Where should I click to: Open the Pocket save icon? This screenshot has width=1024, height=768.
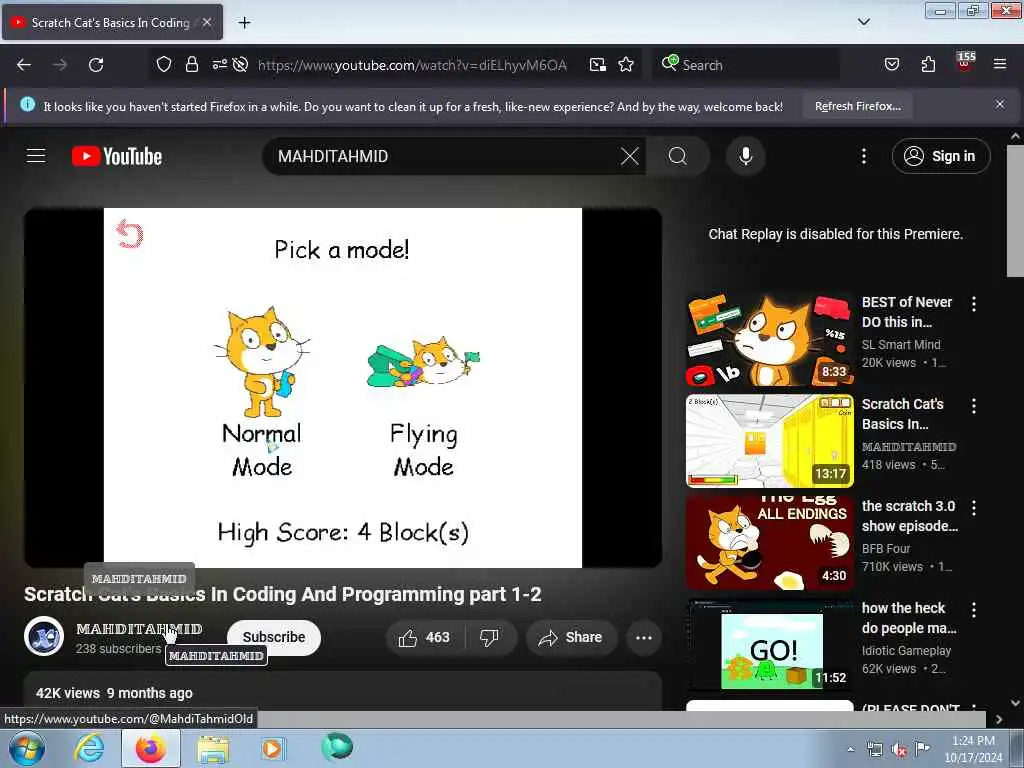coord(891,64)
